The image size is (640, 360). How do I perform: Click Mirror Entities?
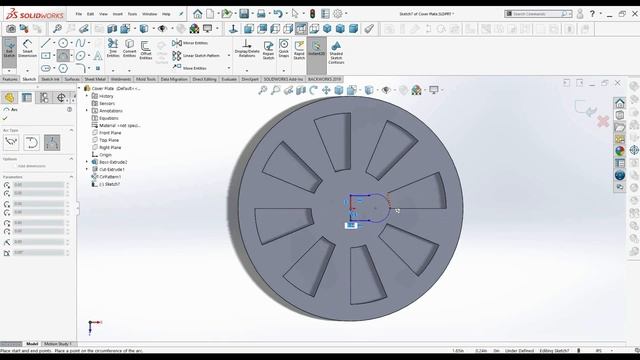[x=190, y=43]
